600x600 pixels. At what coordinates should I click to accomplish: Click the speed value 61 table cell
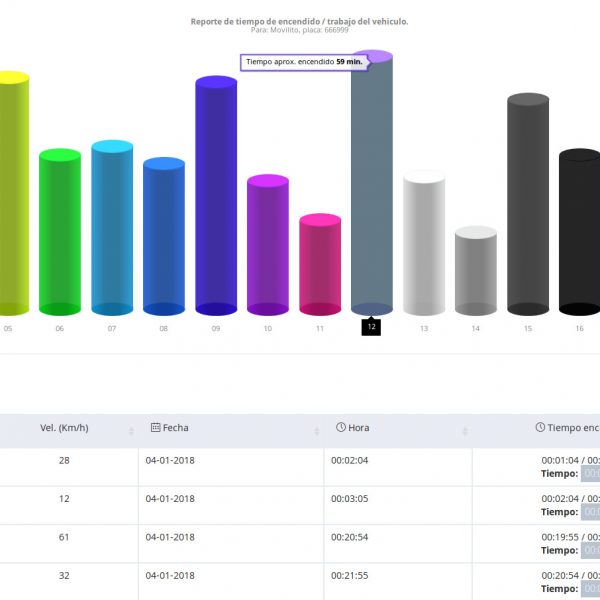pos(64,537)
